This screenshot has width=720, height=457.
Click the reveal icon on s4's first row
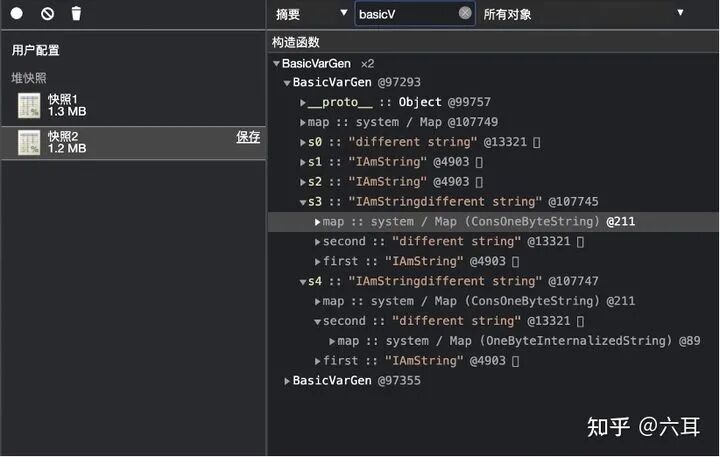tap(515, 361)
